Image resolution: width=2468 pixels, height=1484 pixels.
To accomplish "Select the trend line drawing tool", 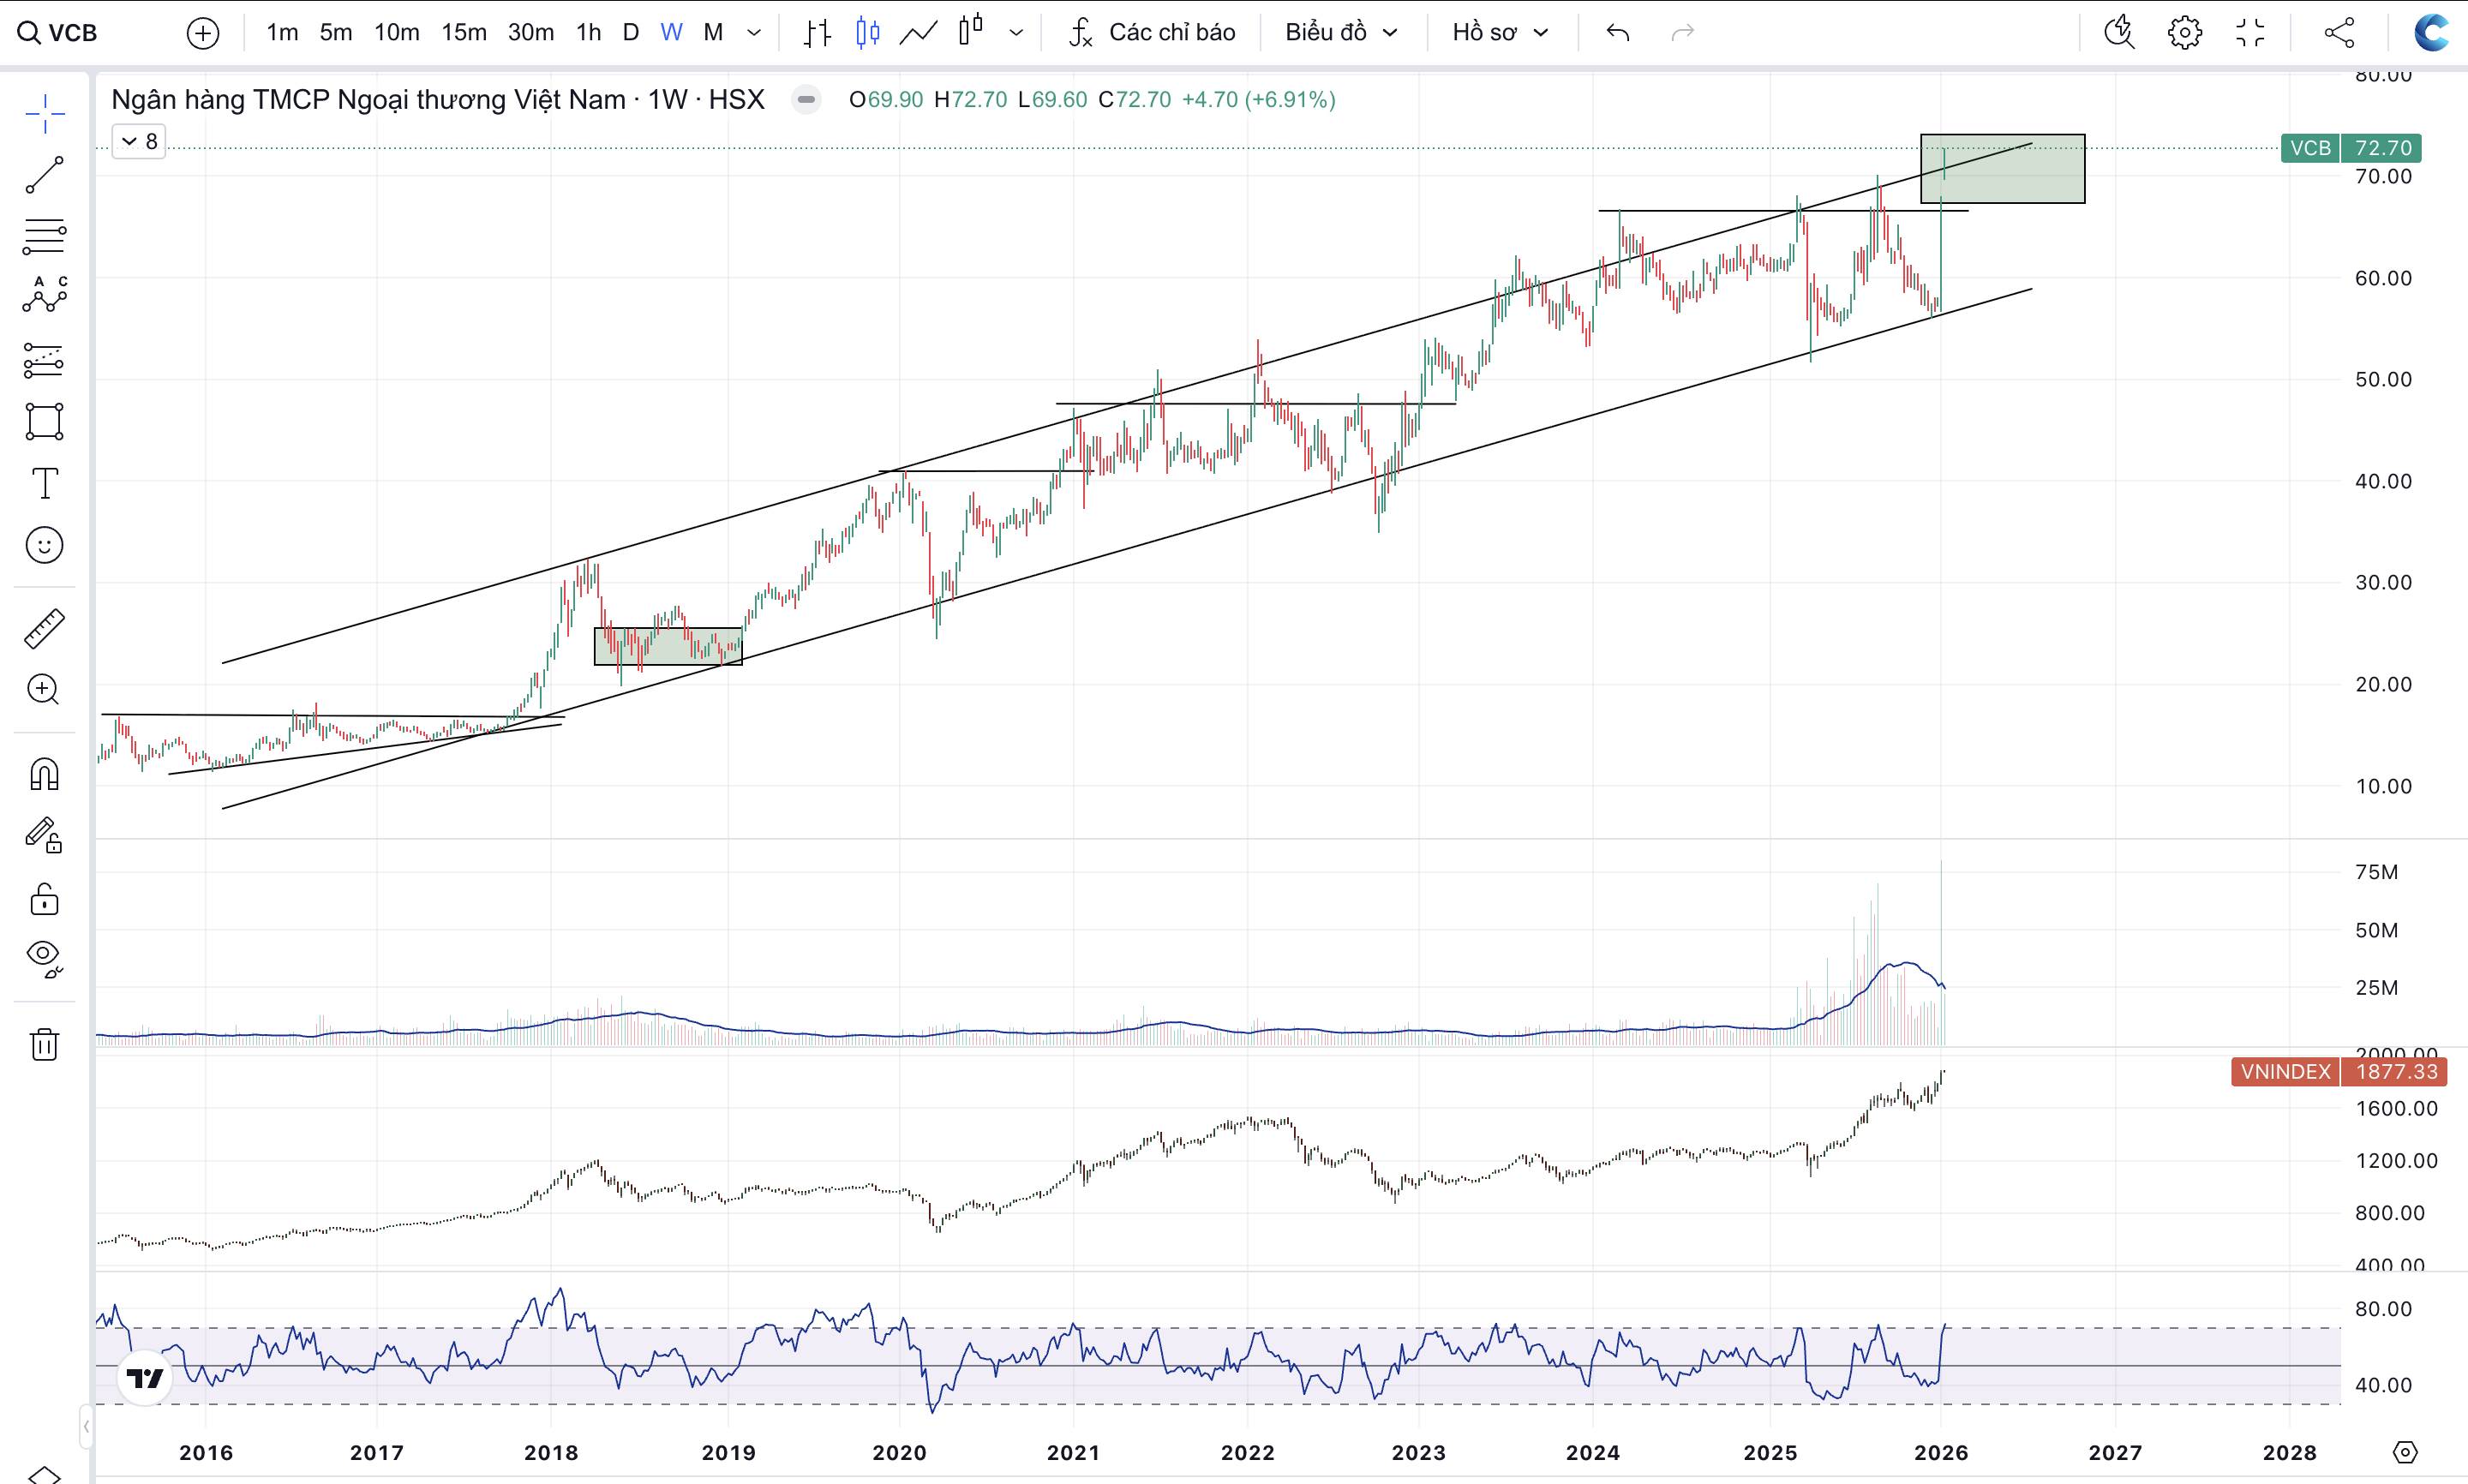I will pos(44,175).
